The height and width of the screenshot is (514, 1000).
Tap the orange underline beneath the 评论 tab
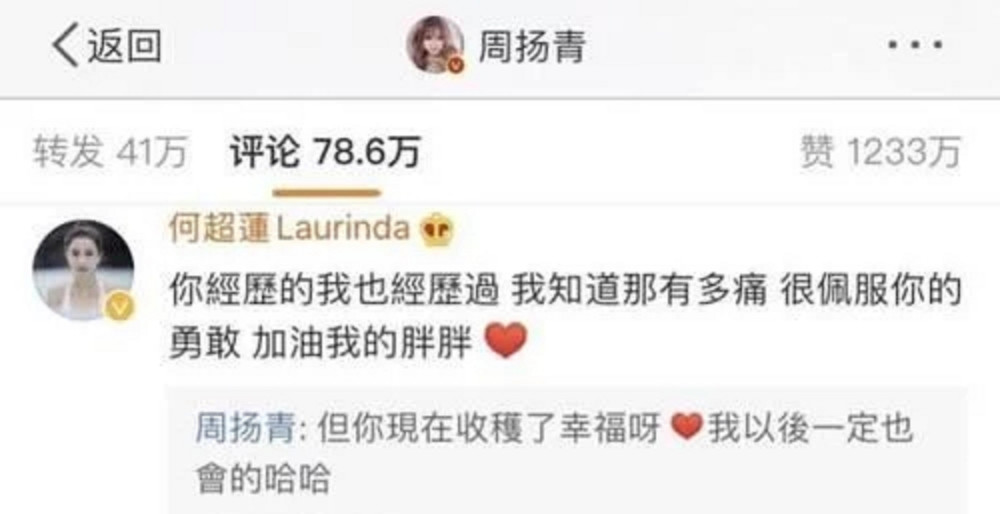coord(327,192)
